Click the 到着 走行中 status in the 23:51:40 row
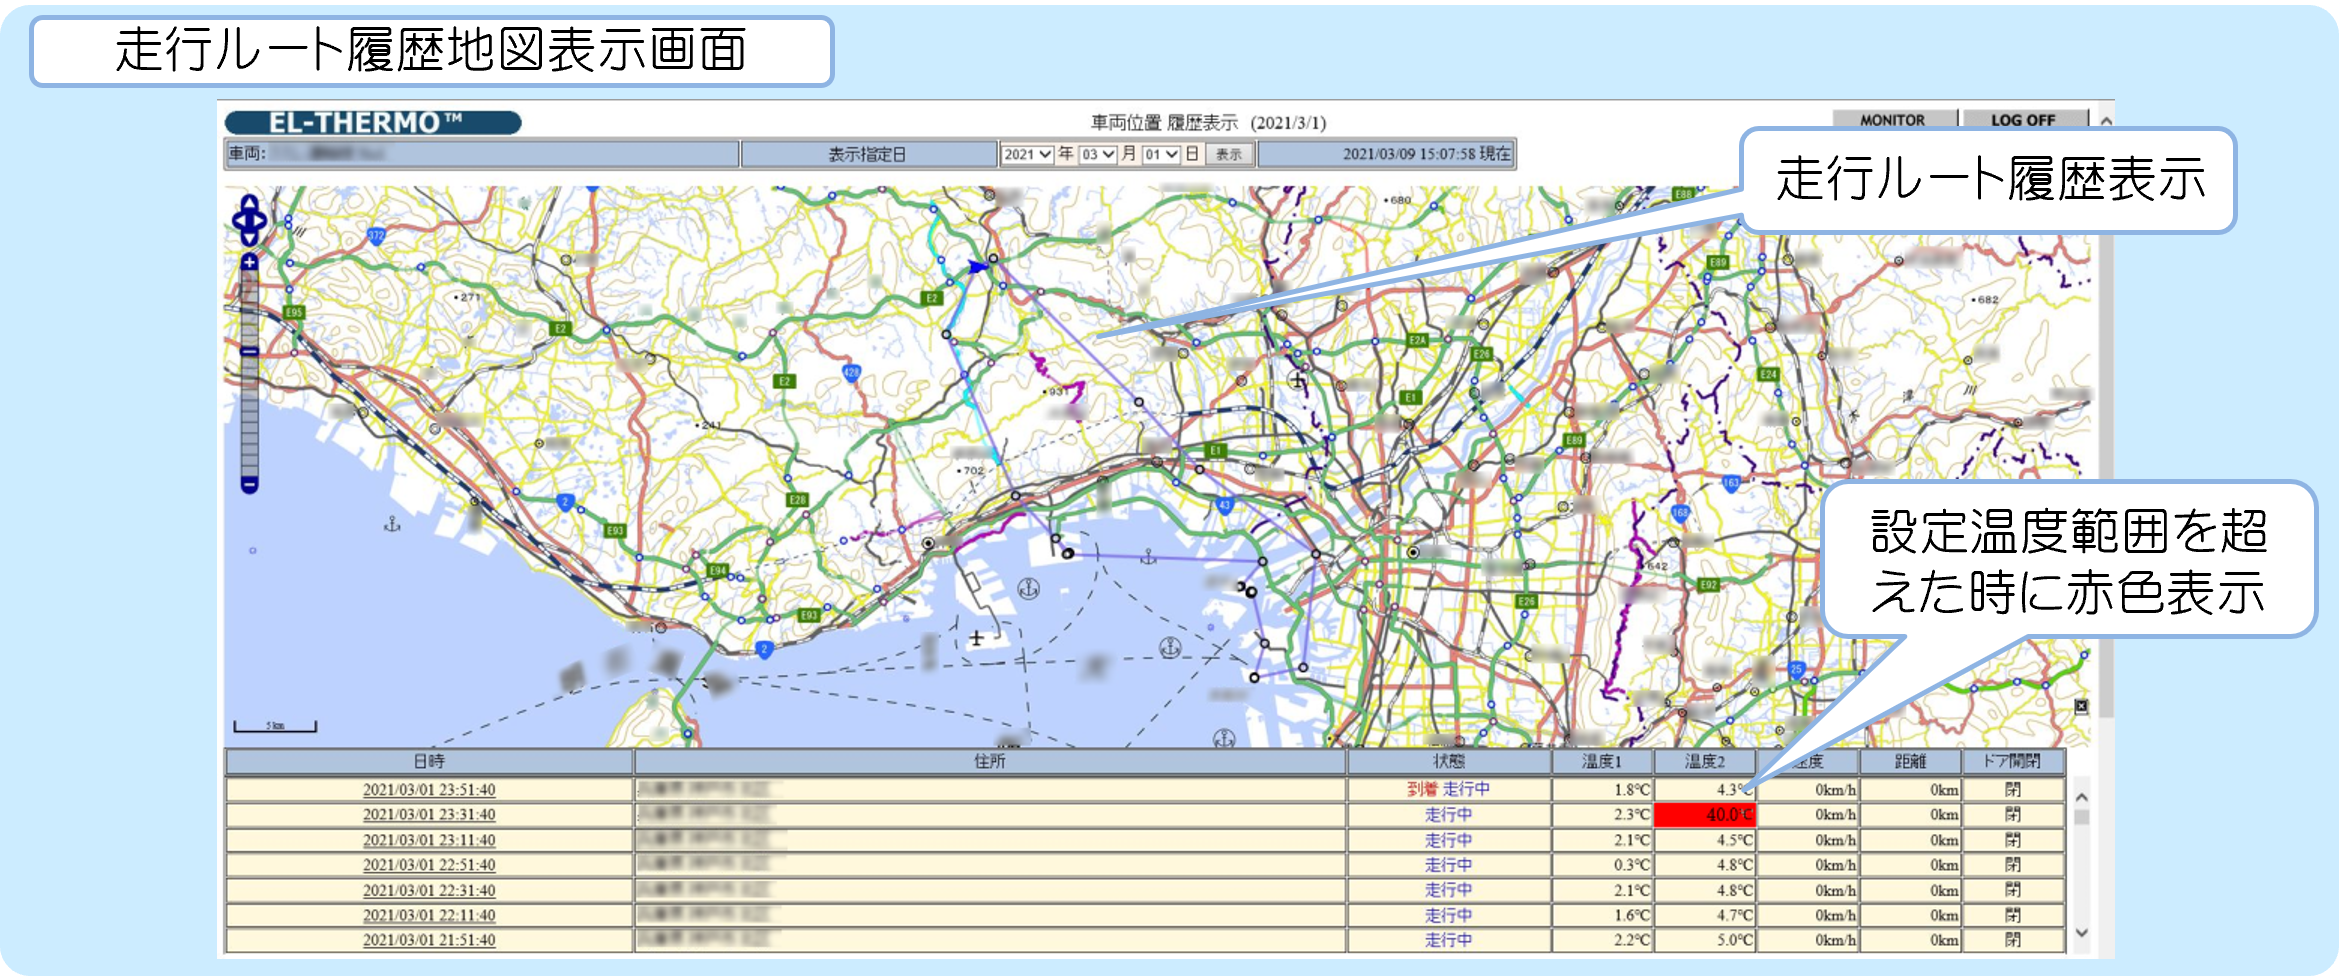 [x=1449, y=789]
